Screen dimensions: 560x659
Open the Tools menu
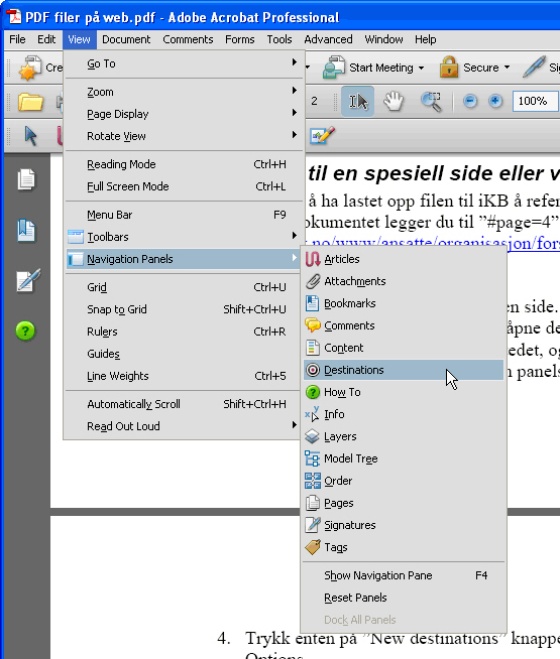pos(279,40)
